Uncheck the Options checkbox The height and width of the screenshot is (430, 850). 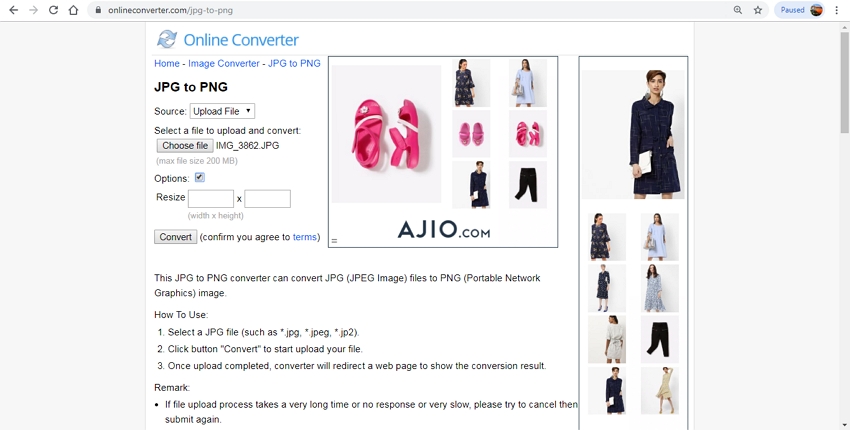(x=199, y=177)
